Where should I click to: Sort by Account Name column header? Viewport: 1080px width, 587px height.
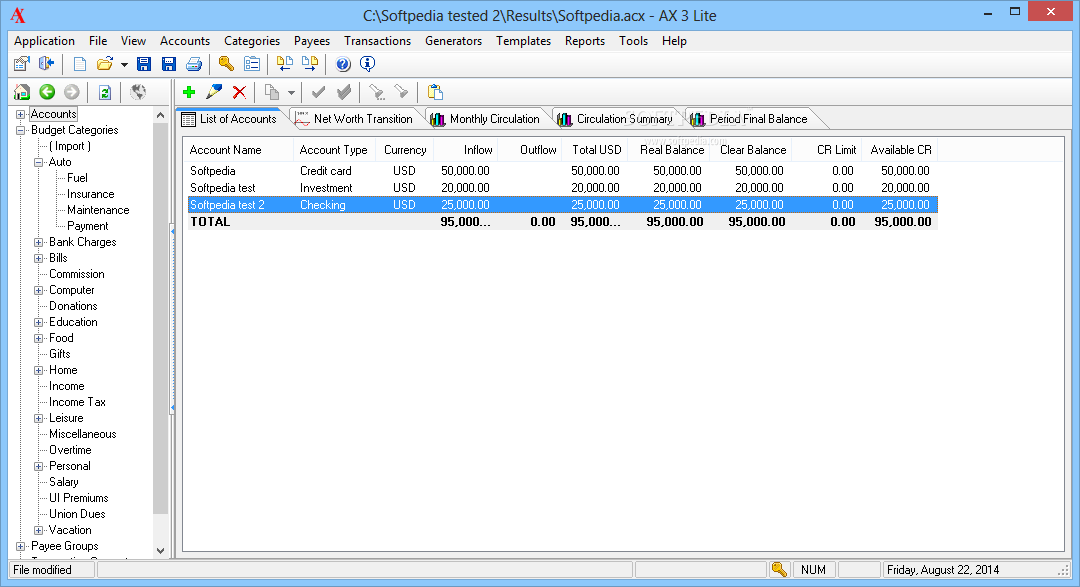pyautogui.click(x=238, y=150)
